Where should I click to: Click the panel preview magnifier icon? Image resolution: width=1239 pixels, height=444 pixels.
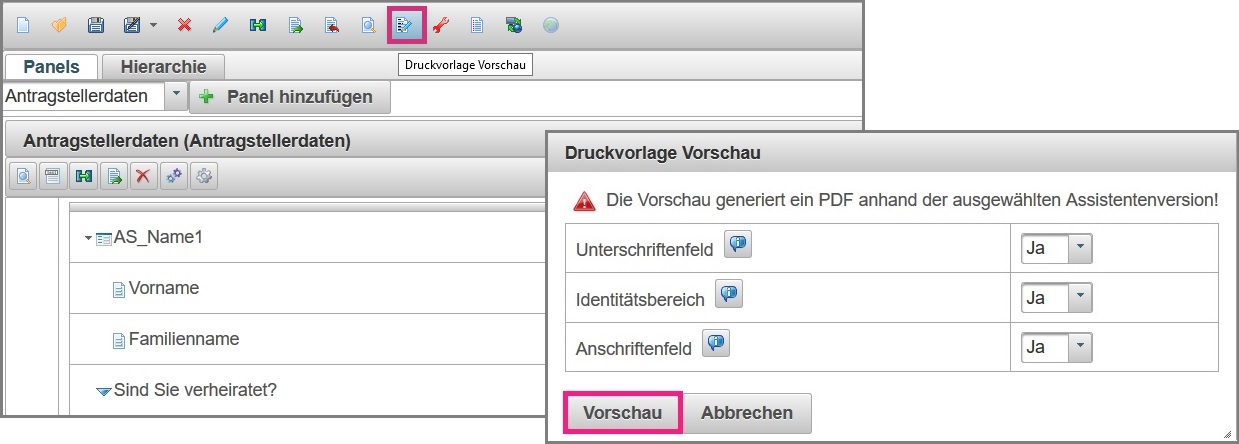tap(23, 176)
